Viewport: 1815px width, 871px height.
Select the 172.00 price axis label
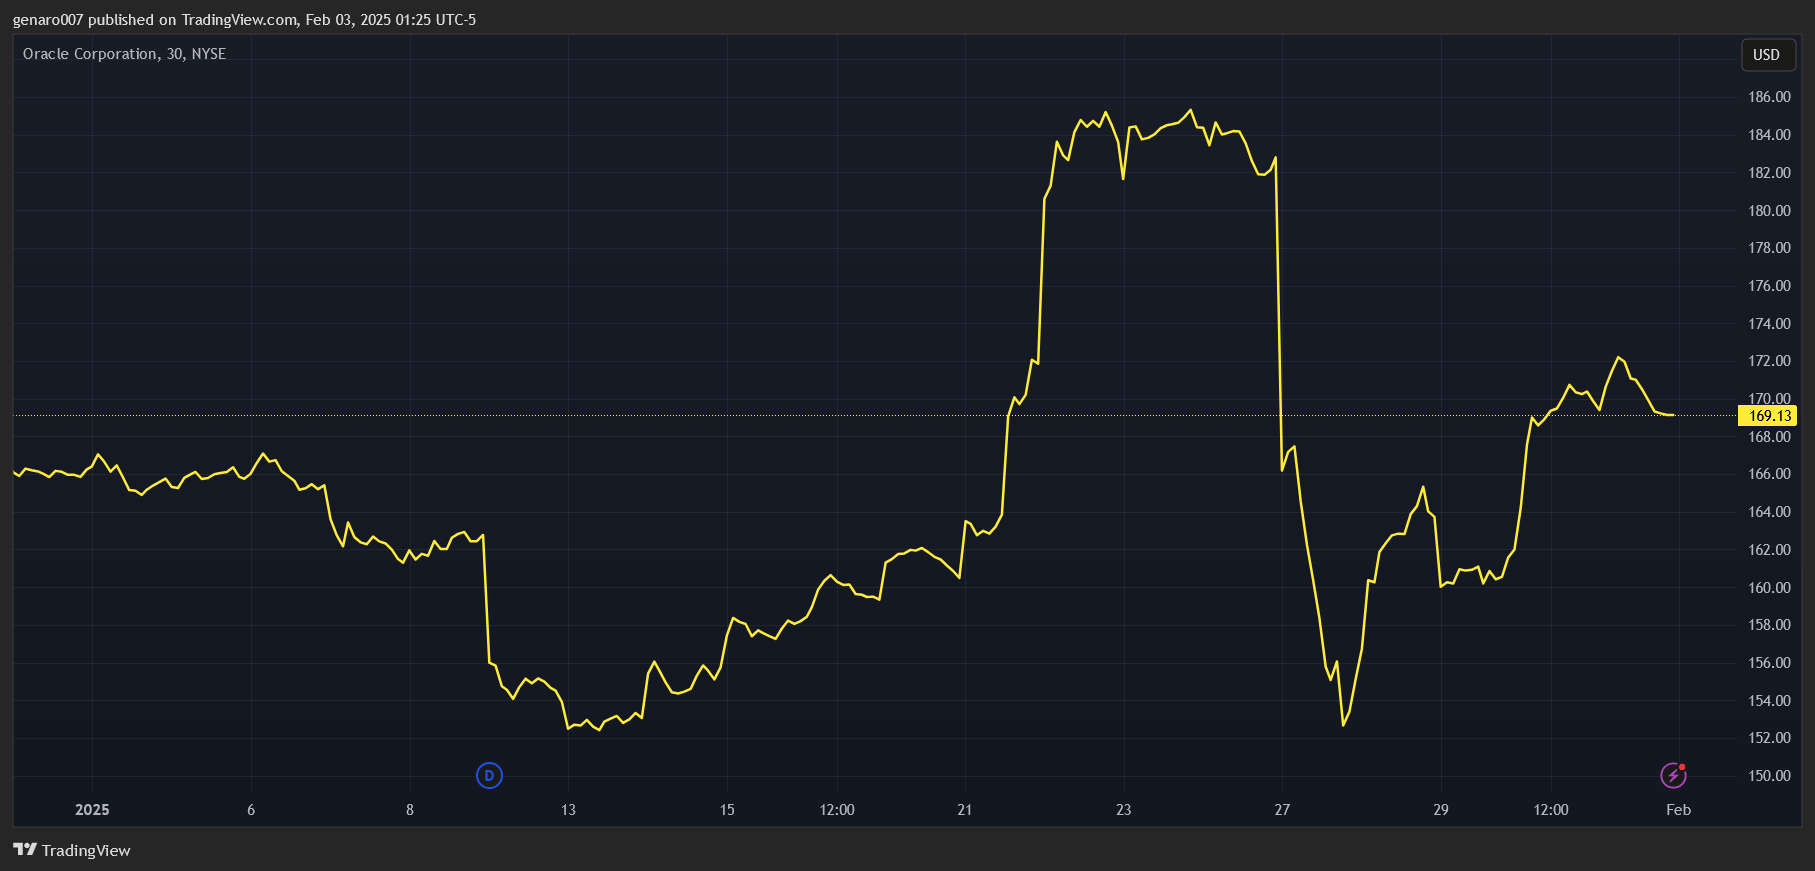(1769, 361)
